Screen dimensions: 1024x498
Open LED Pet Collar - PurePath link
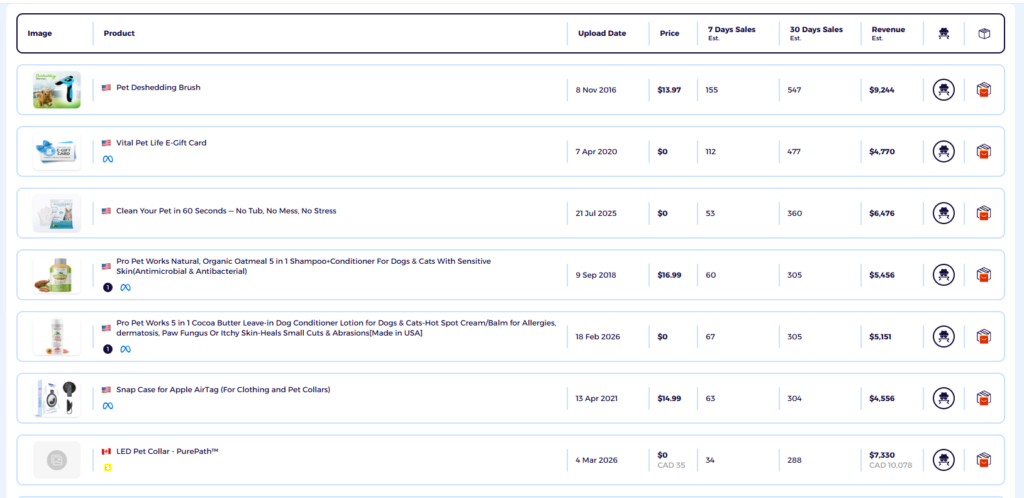(167, 452)
